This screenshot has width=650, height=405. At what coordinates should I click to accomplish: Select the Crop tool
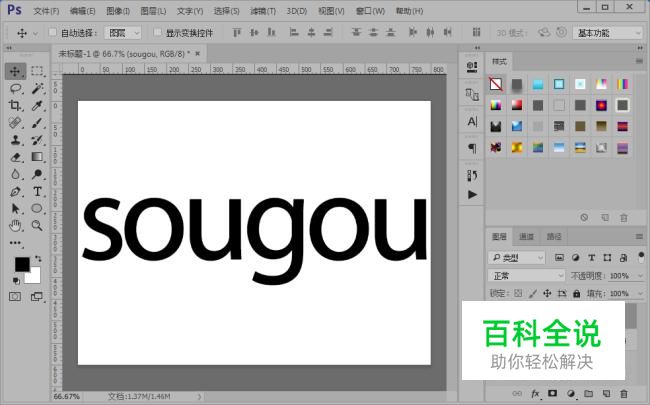15,105
